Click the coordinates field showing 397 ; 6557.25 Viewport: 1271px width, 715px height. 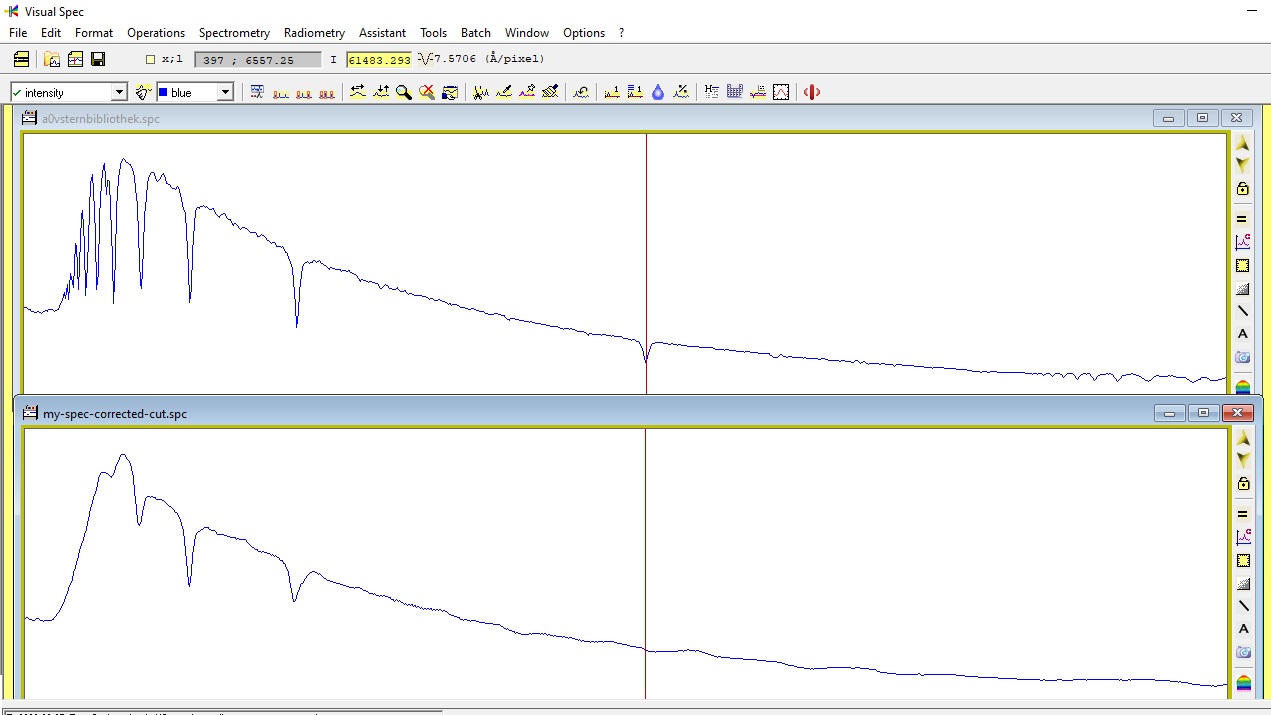(x=258, y=60)
